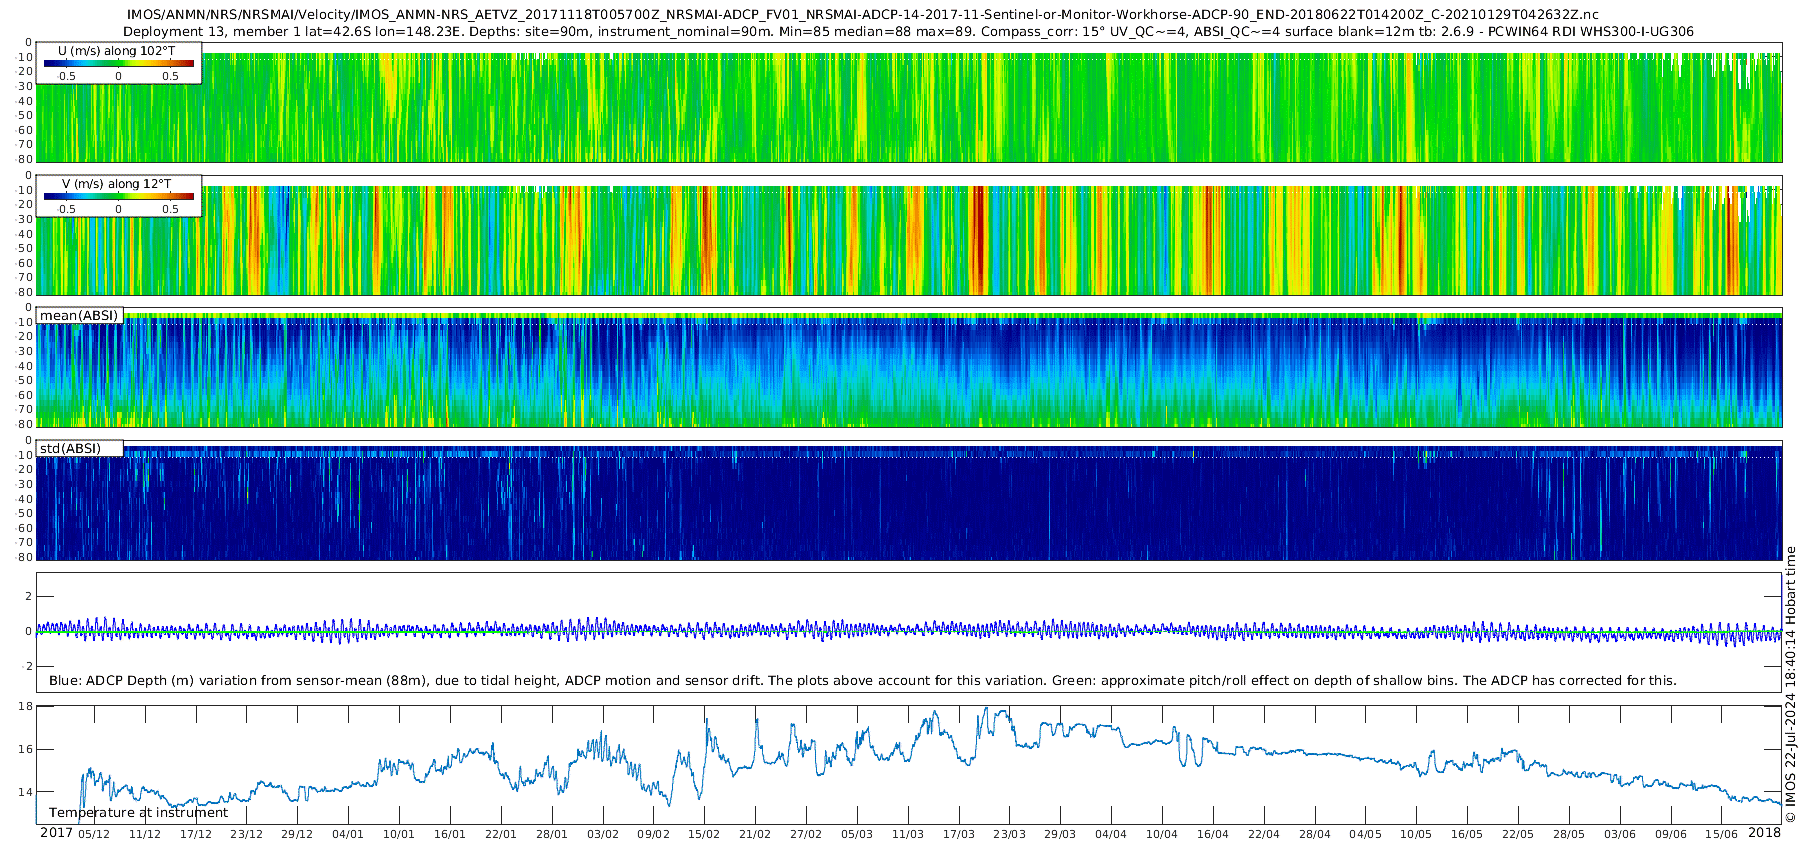The width and height of the screenshot is (1800, 850).
Task: Click the 28/04 date tick label
Action: tap(1314, 834)
